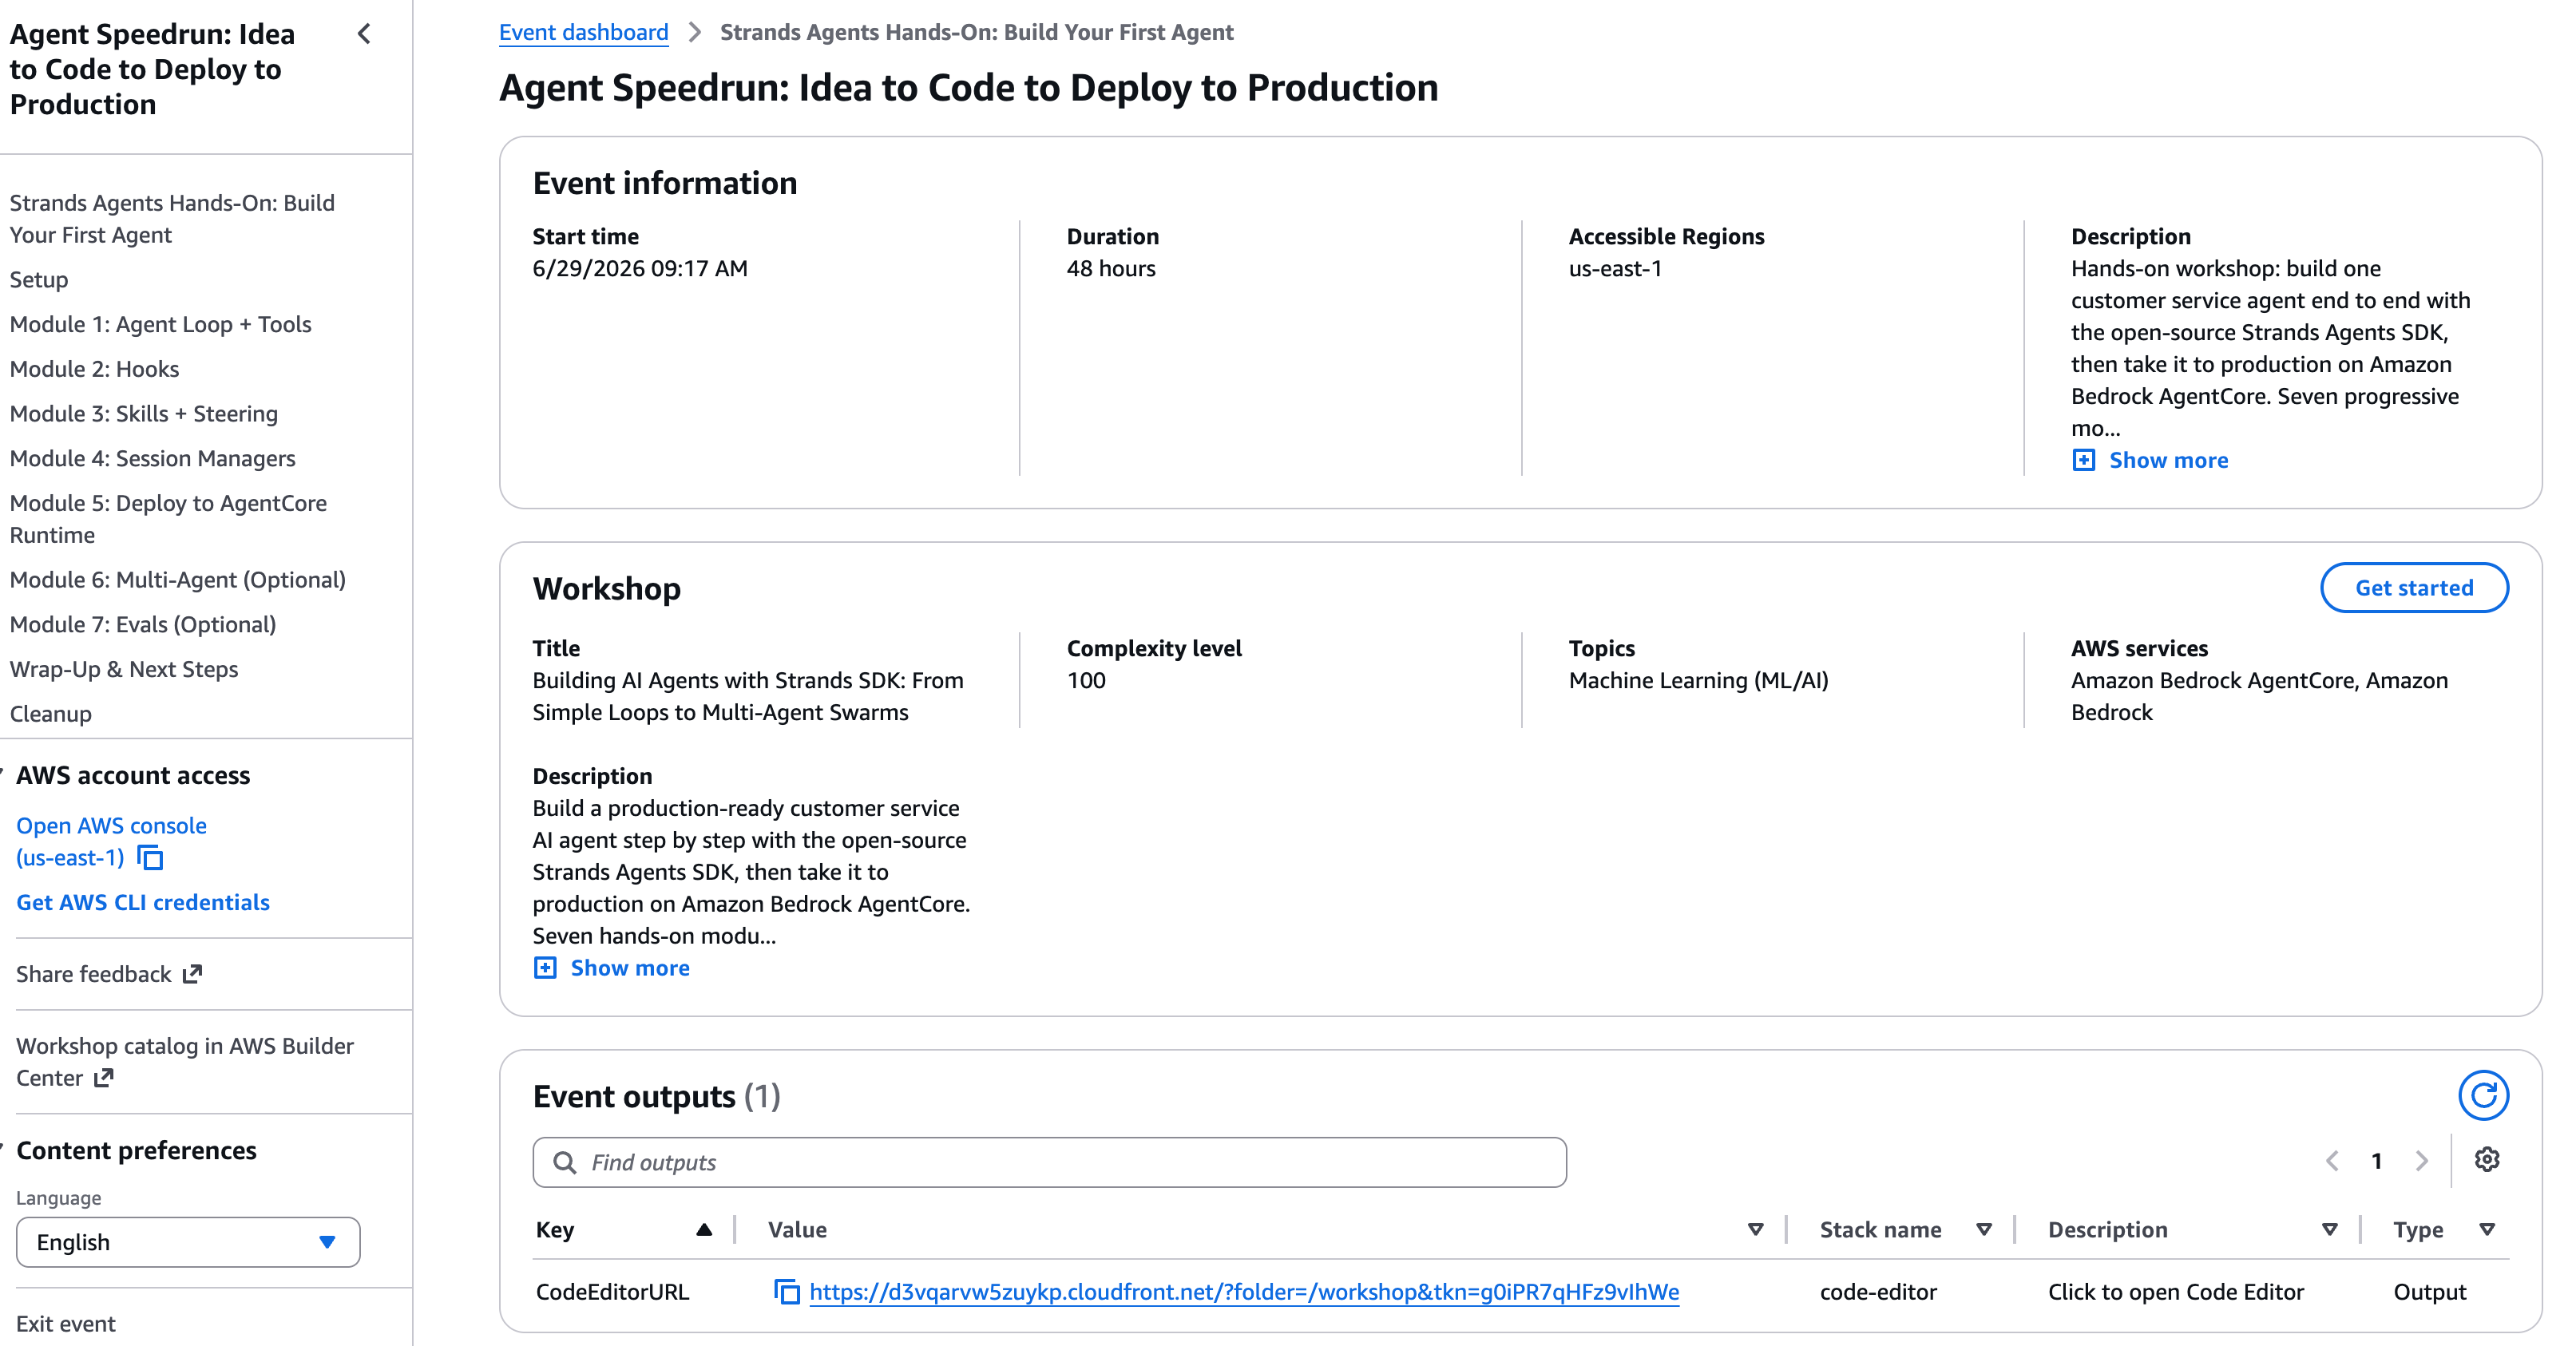
Task: Sort outputs by Type column
Action: pyautogui.click(x=2488, y=1230)
